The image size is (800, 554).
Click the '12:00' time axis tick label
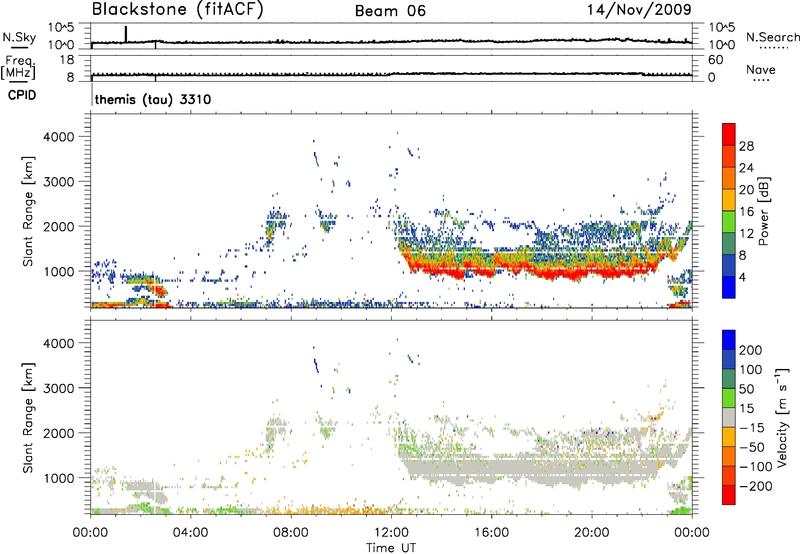pyautogui.click(x=391, y=533)
